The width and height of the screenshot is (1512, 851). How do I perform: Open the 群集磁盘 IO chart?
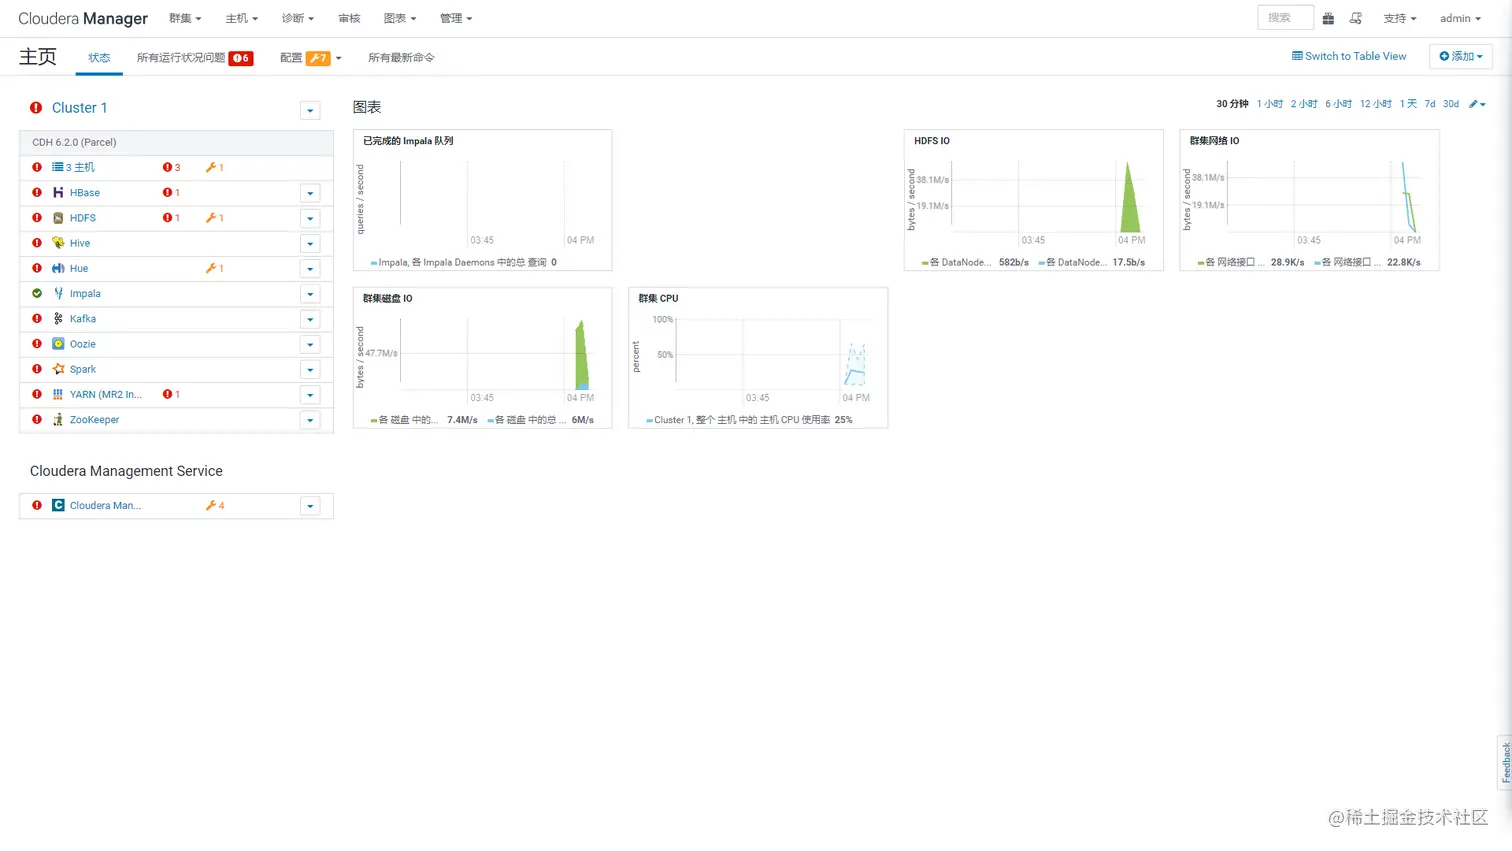click(482, 358)
